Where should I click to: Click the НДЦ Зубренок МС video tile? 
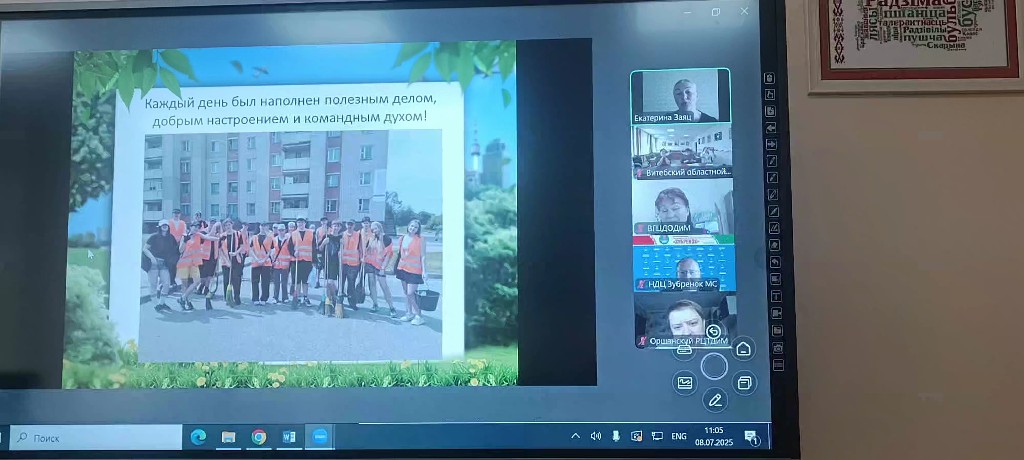(x=683, y=265)
